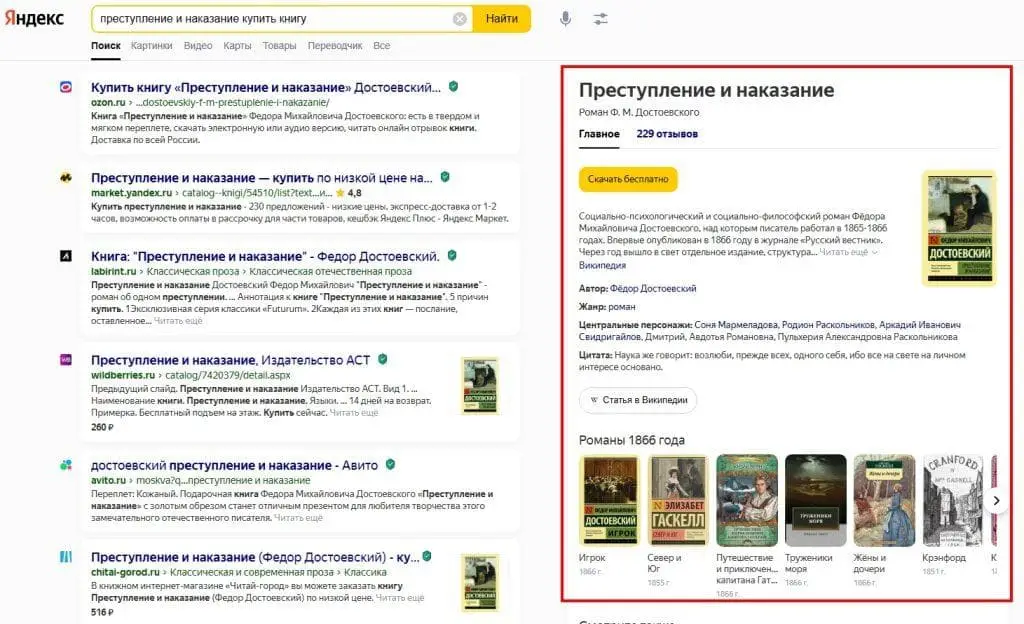Image resolution: width=1024 pixels, height=624 pixels.
Task: Click the Найти search button
Action: pos(502,19)
